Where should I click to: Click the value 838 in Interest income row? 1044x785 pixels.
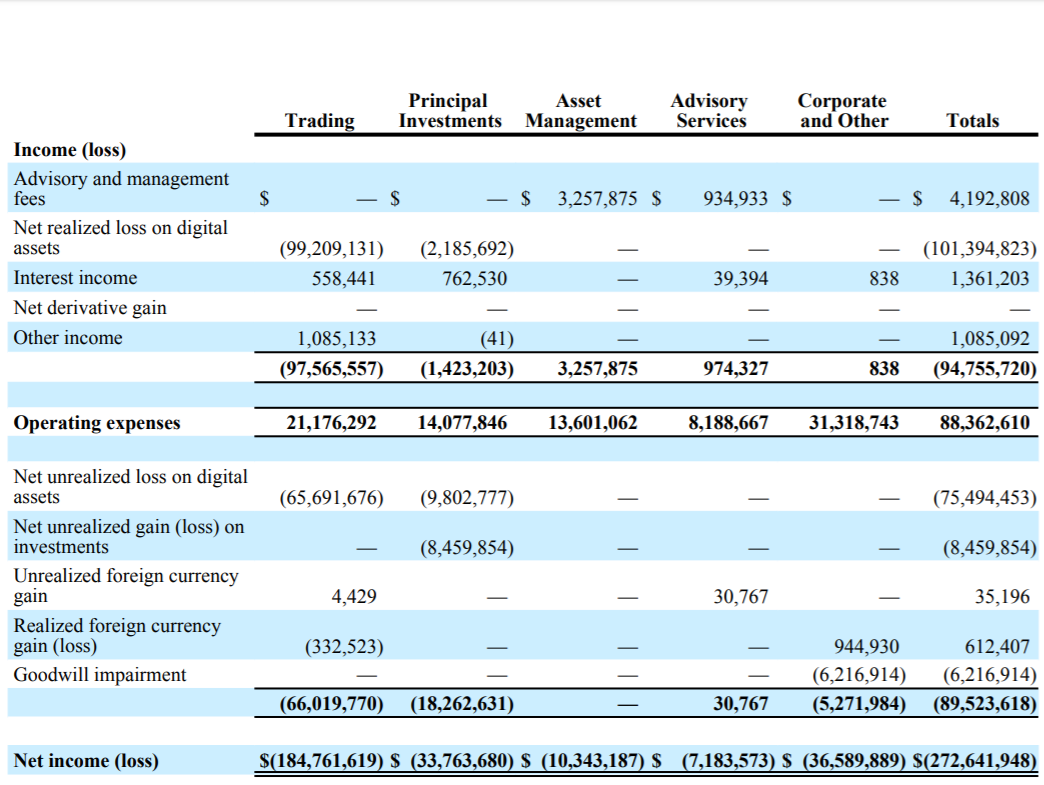point(884,278)
